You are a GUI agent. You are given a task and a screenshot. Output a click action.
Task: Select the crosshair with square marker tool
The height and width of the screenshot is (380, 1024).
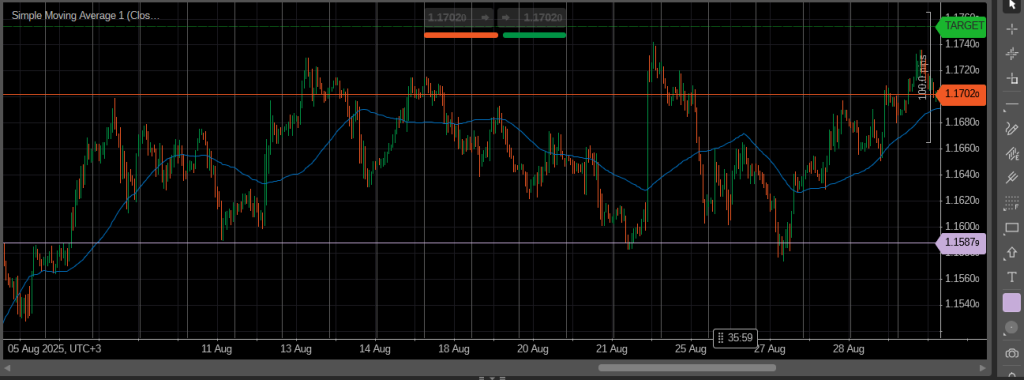point(1012,78)
